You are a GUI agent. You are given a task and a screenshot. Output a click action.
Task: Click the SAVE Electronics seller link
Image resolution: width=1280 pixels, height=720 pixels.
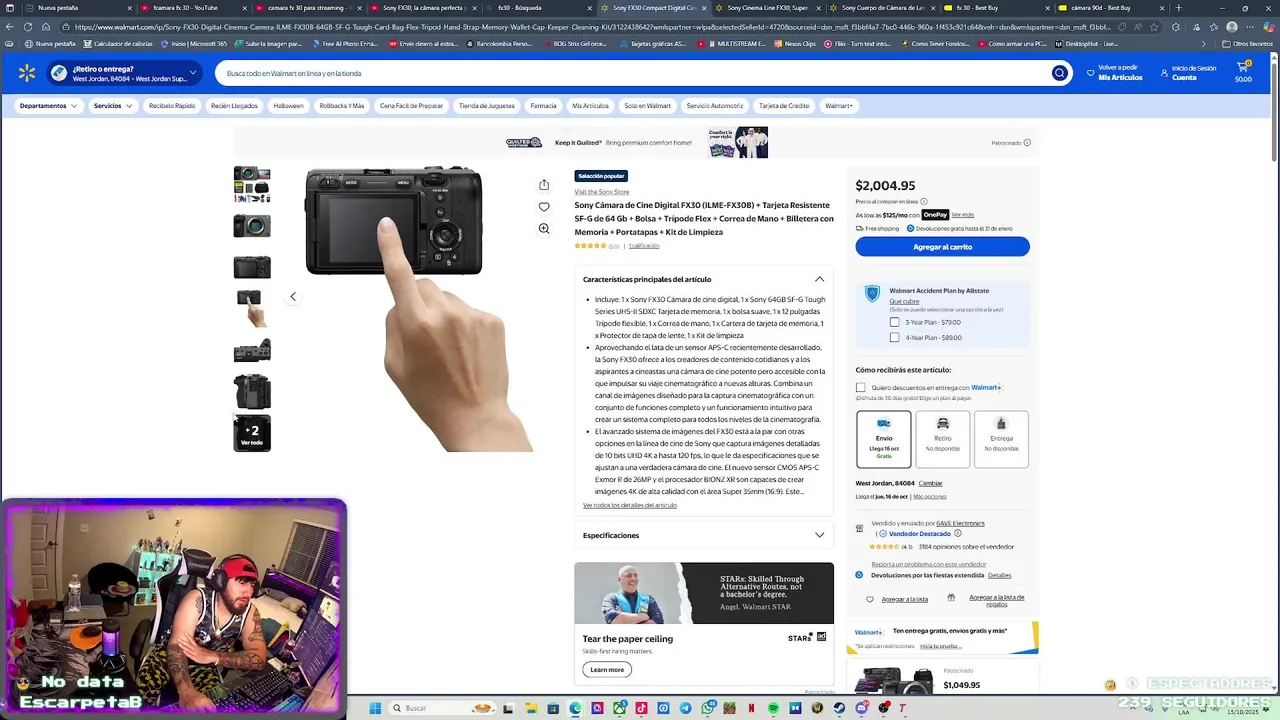click(x=960, y=523)
